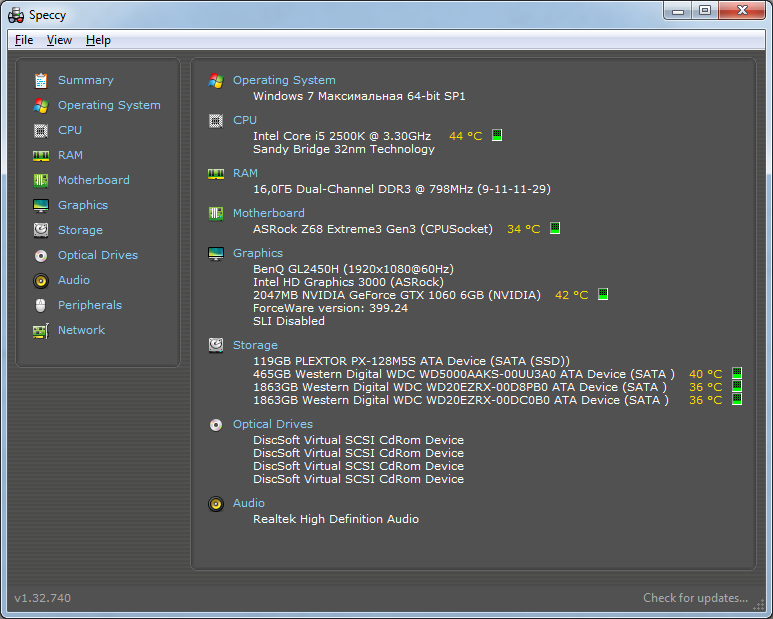The image size is (773, 619).
Task: Click the Operating System heading link in summary
Action: (x=284, y=80)
